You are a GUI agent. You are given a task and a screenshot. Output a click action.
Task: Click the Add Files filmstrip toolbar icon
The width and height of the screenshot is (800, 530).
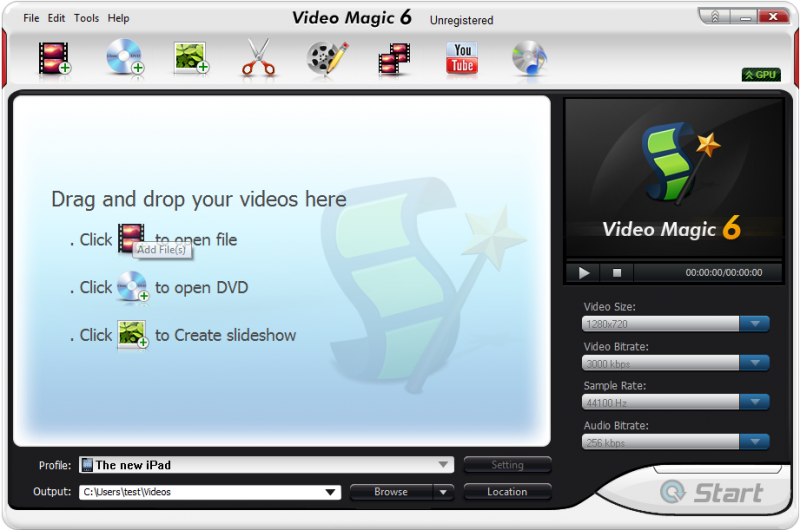point(55,59)
